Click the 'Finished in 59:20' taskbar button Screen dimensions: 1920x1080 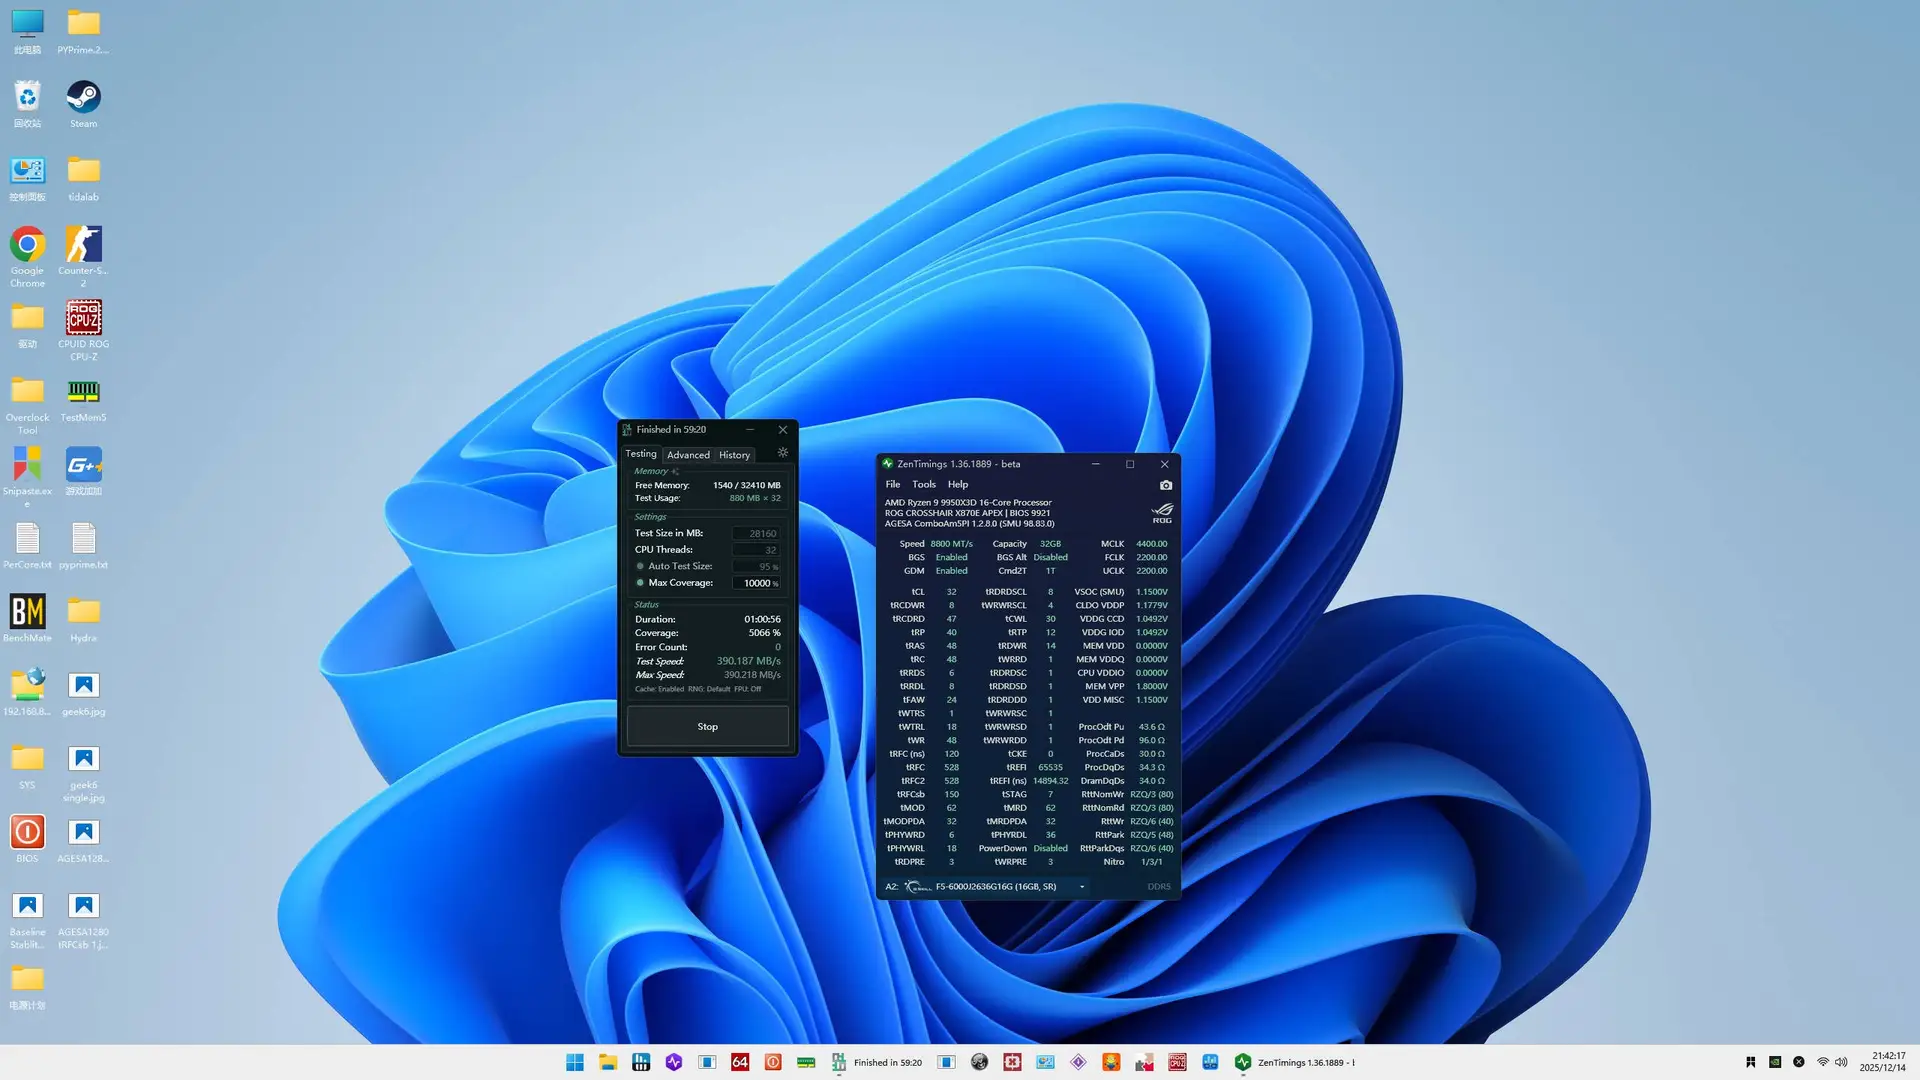click(x=877, y=1062)
